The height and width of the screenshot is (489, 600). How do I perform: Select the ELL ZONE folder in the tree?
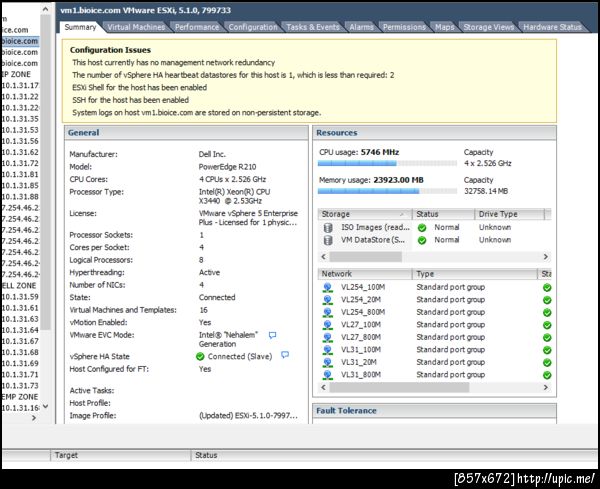19,286
